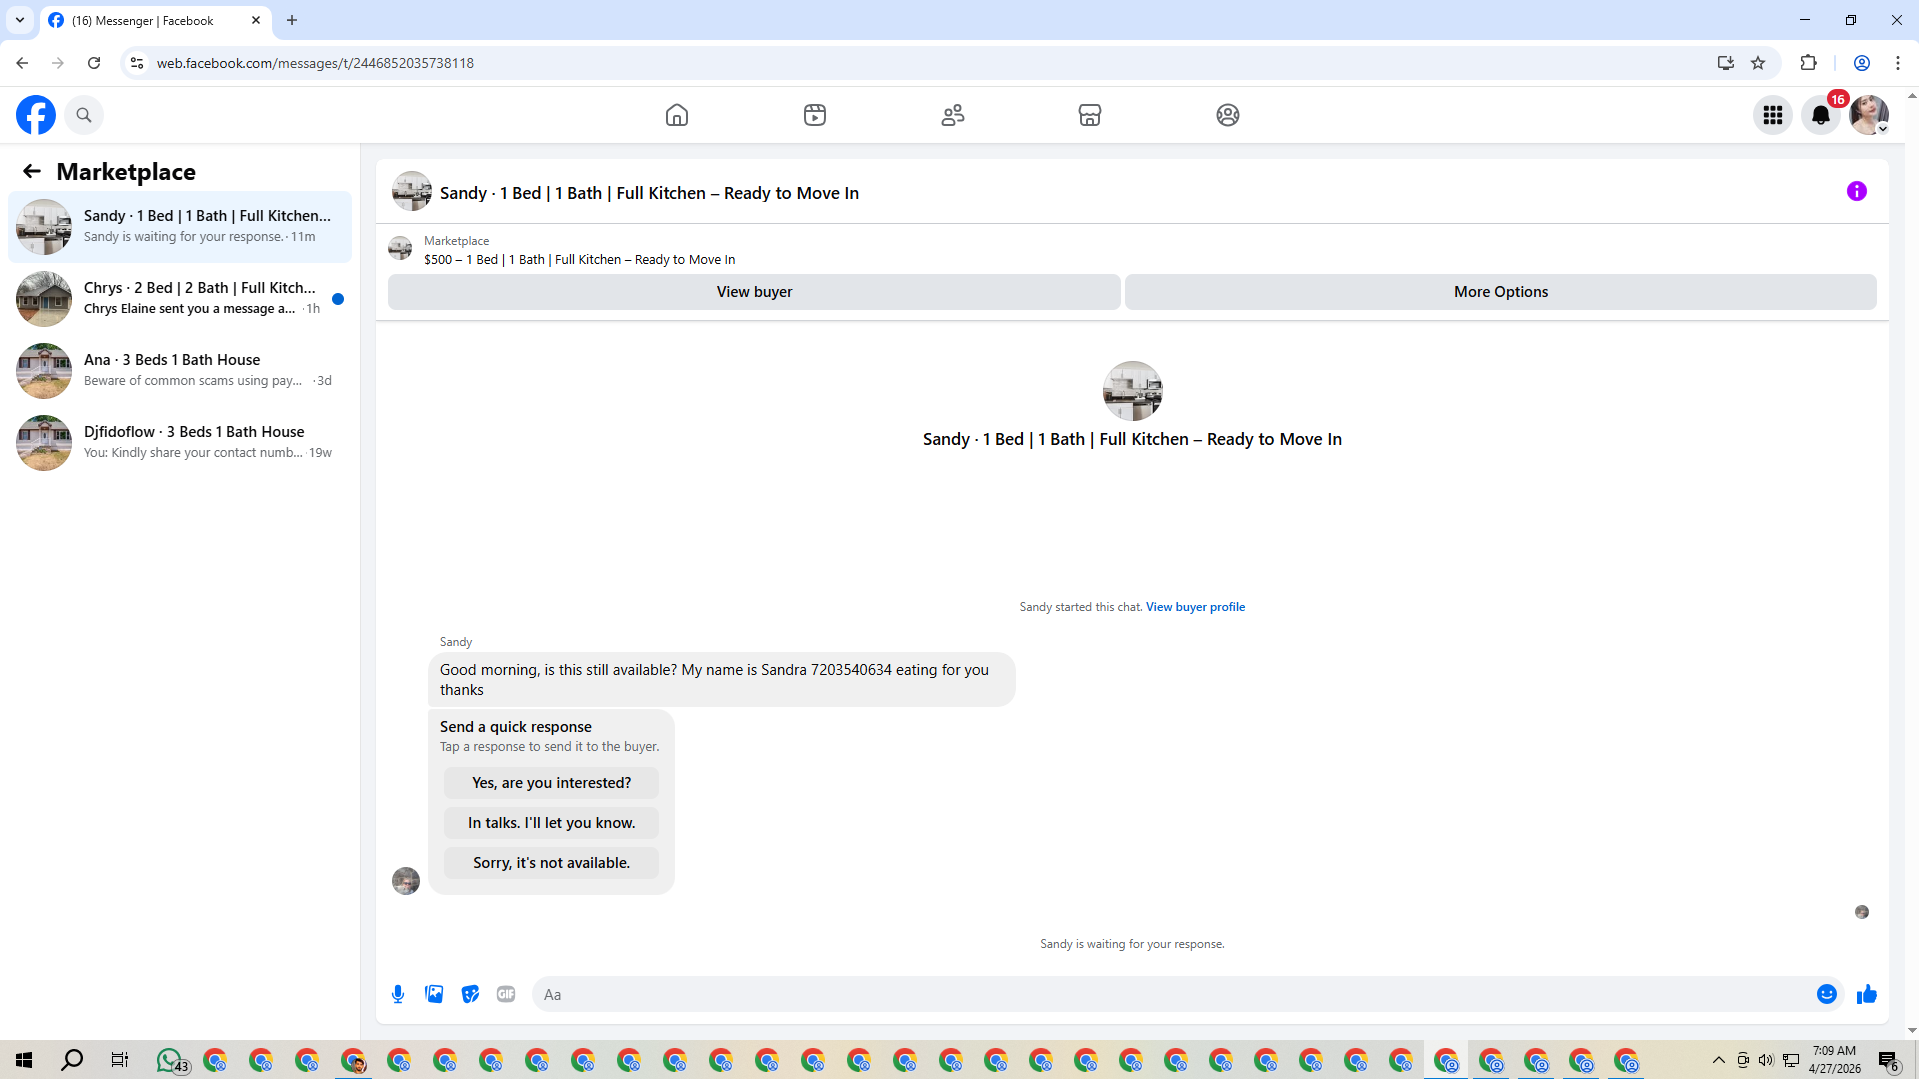
Task: Open the taskbar clock and date
Action: click(x=1834, y=1060)
